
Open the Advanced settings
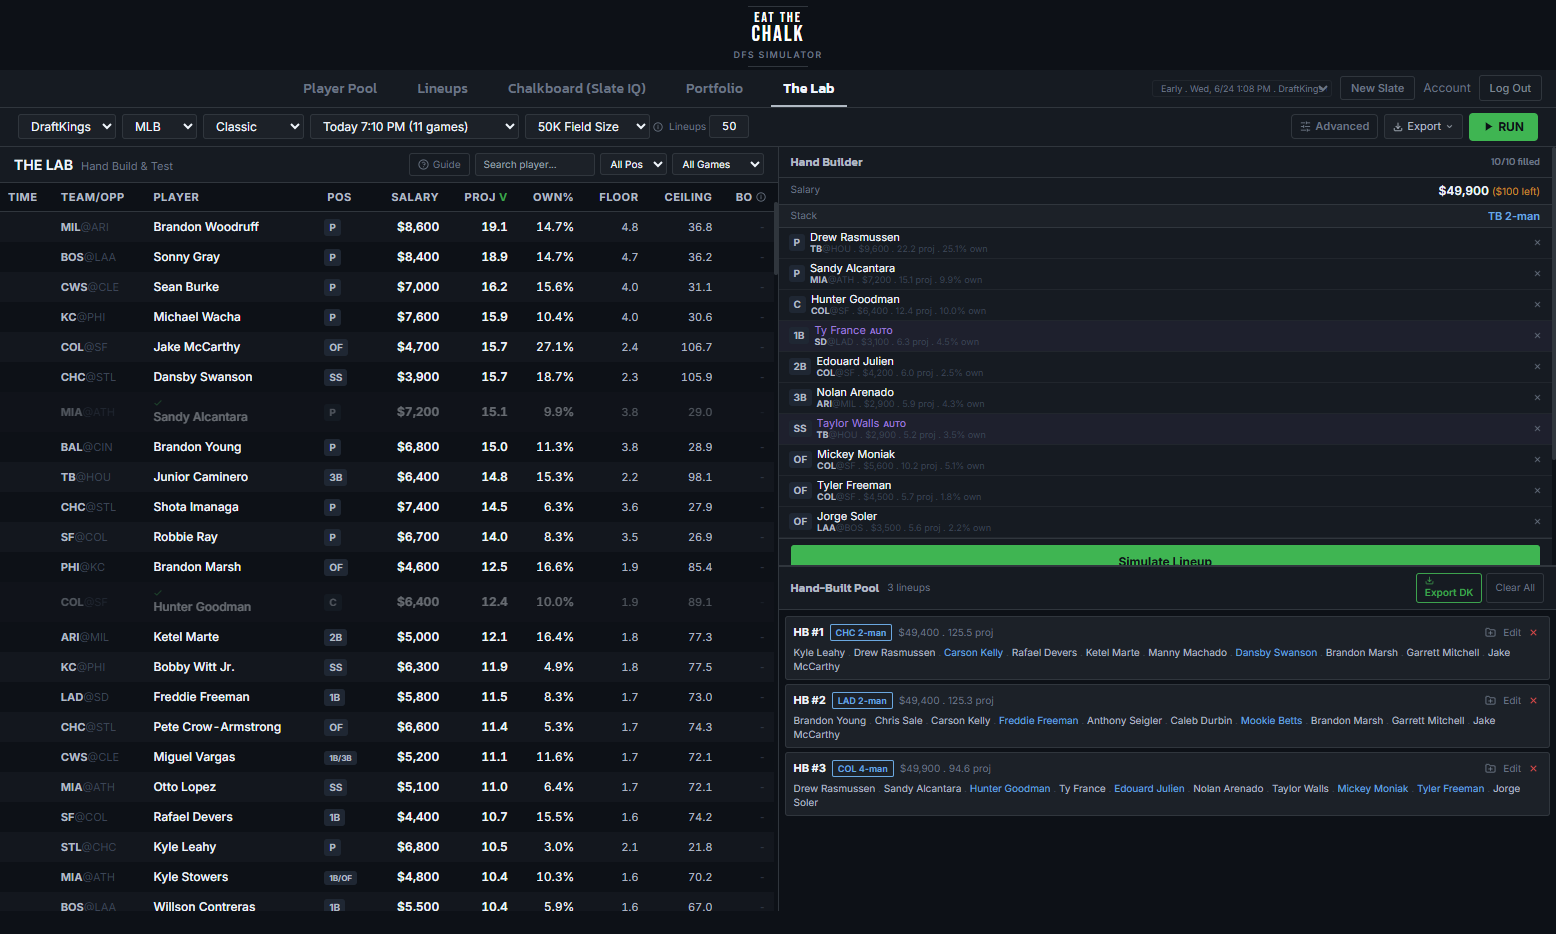(1334, 127)
